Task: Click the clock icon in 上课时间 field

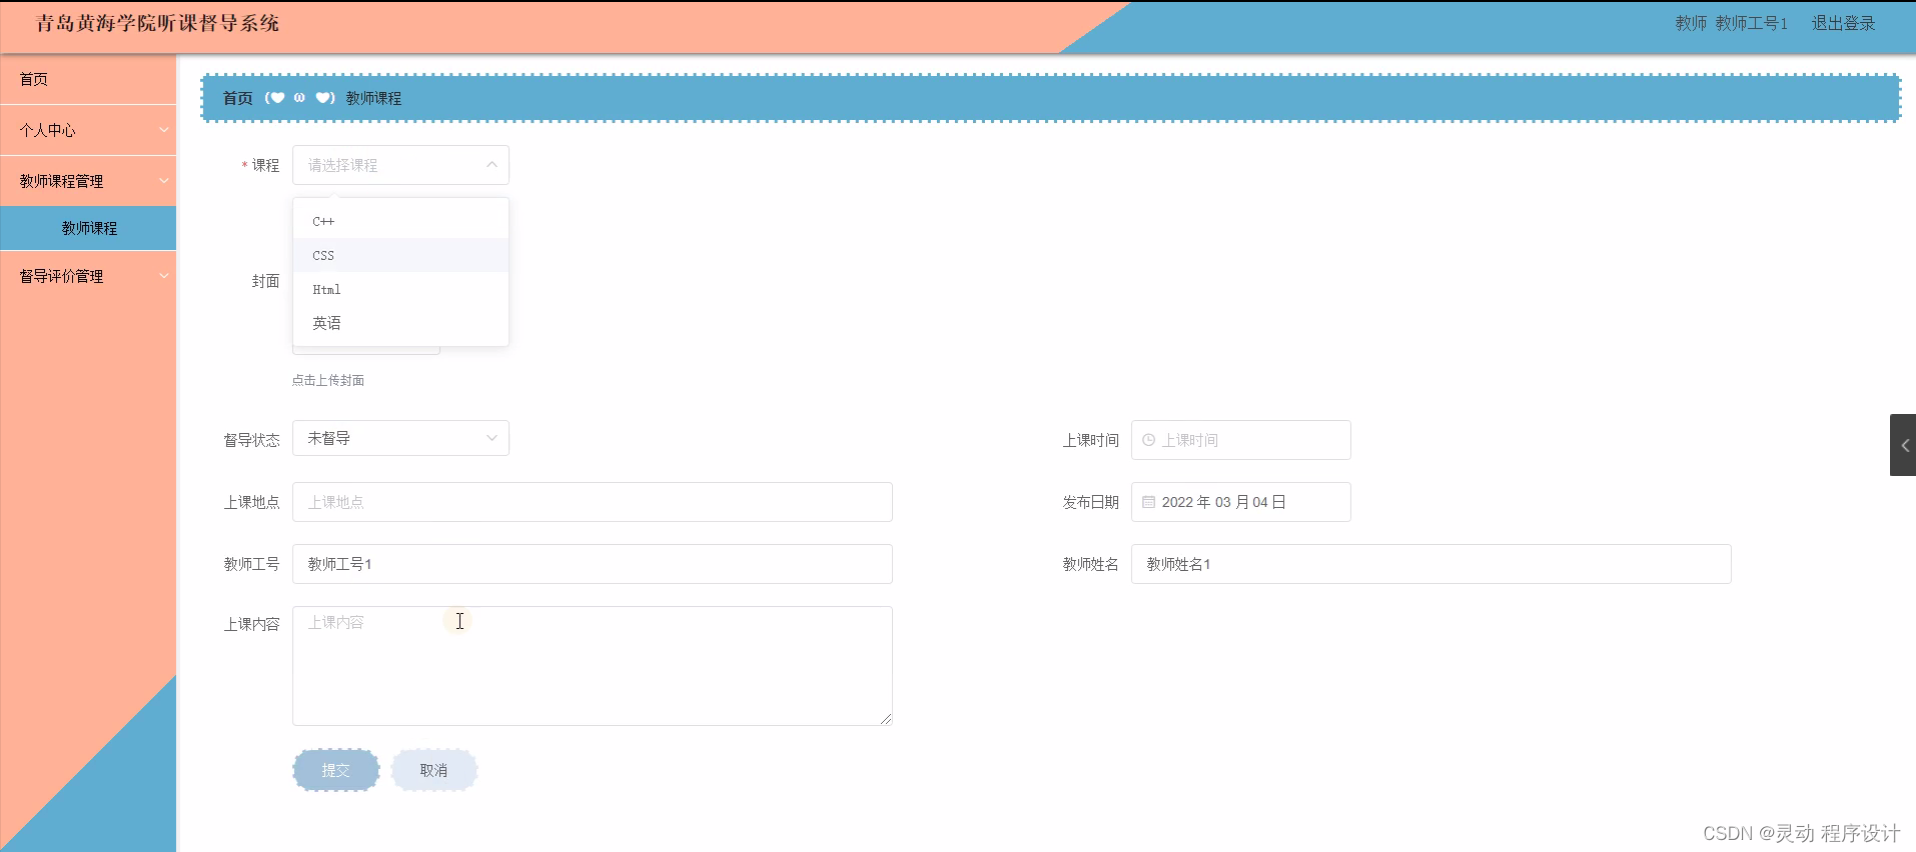Action: click(1148, 440)
